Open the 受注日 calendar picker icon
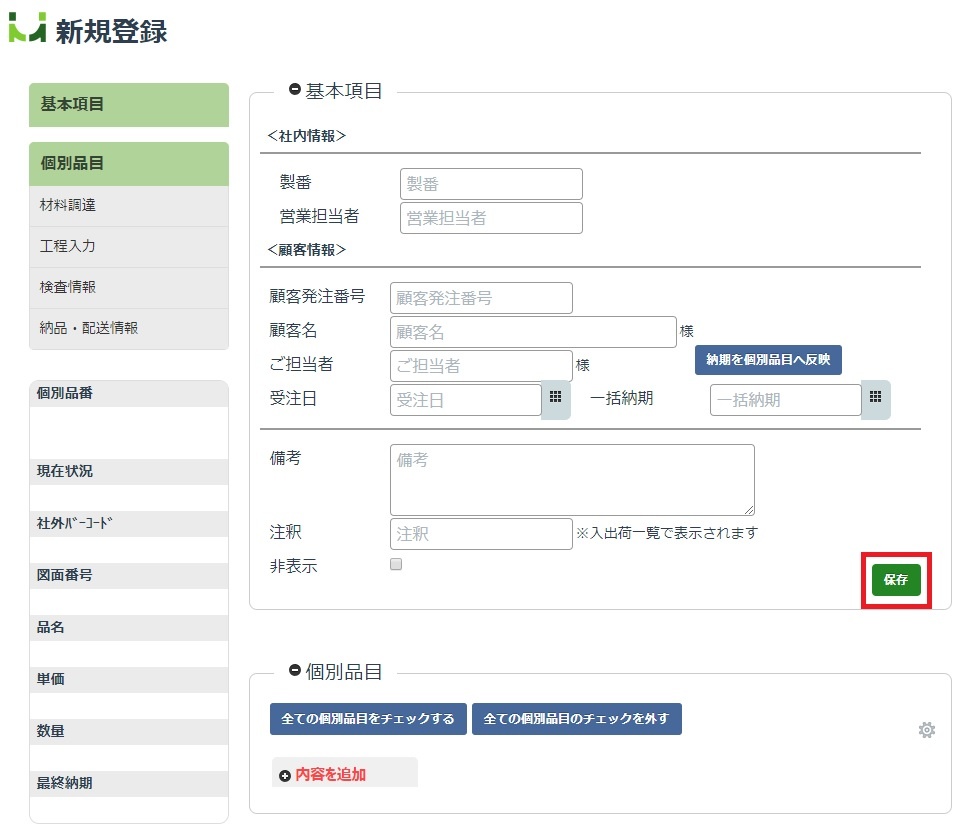971x833 pixels. (555, 399)
